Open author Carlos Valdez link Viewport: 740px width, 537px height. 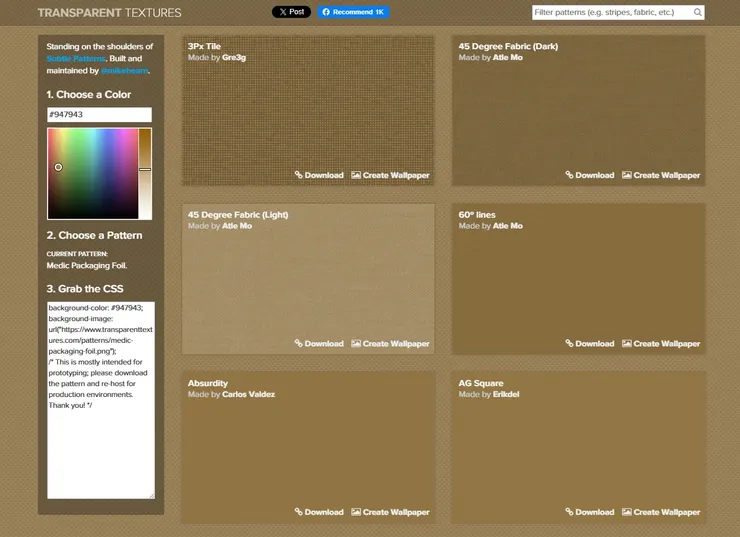tap(248, 394)
